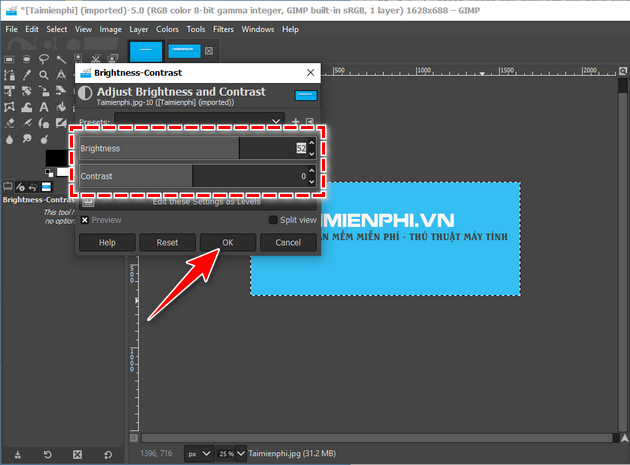
Task: Open the File menu
Action: coord(11,29)
